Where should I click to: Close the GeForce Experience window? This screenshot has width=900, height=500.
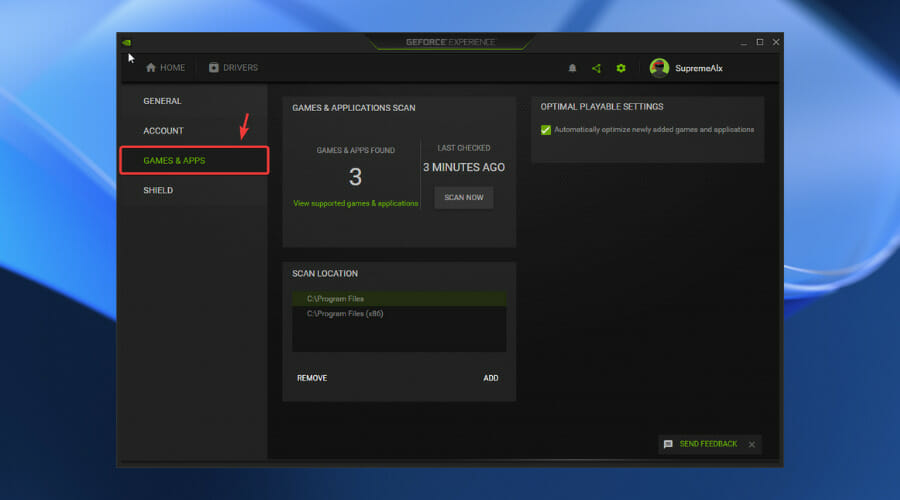(776, 42)
